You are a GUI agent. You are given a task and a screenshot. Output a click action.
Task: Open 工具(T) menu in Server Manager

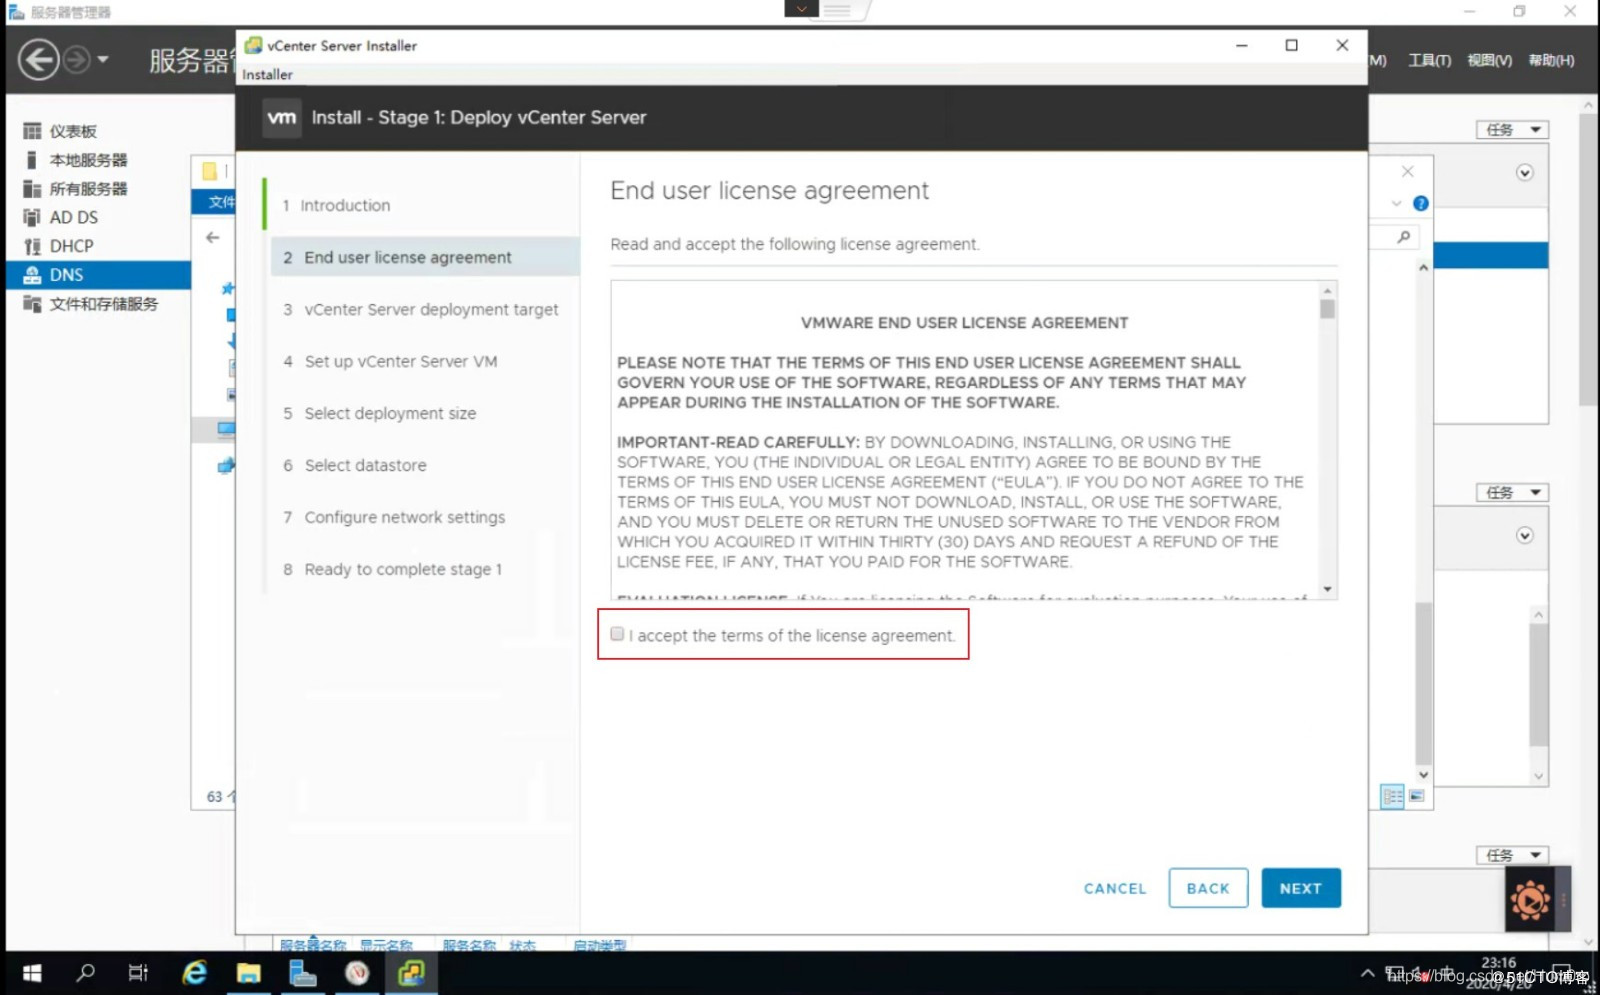(1429, 60)
